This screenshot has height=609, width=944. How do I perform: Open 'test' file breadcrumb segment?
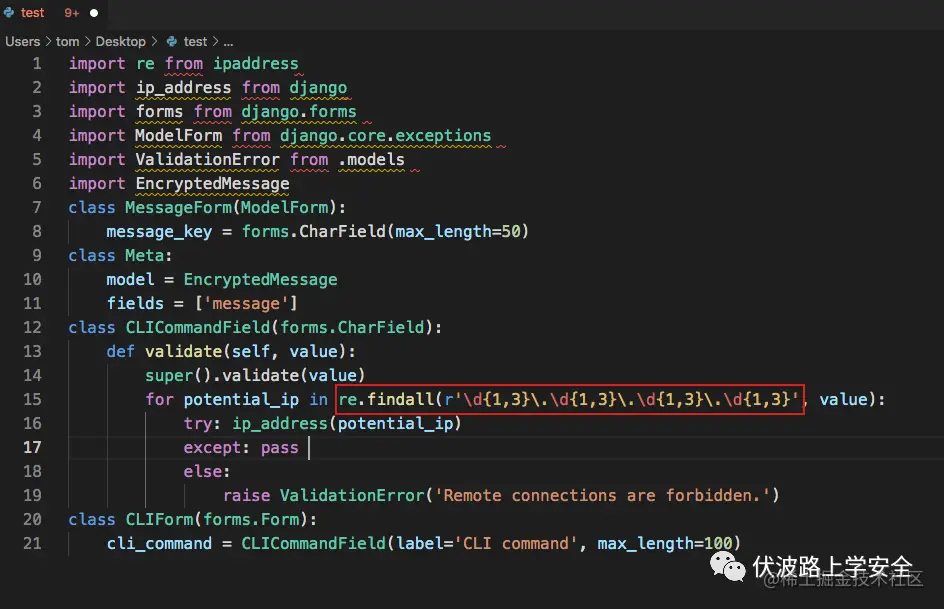[195, 42]
